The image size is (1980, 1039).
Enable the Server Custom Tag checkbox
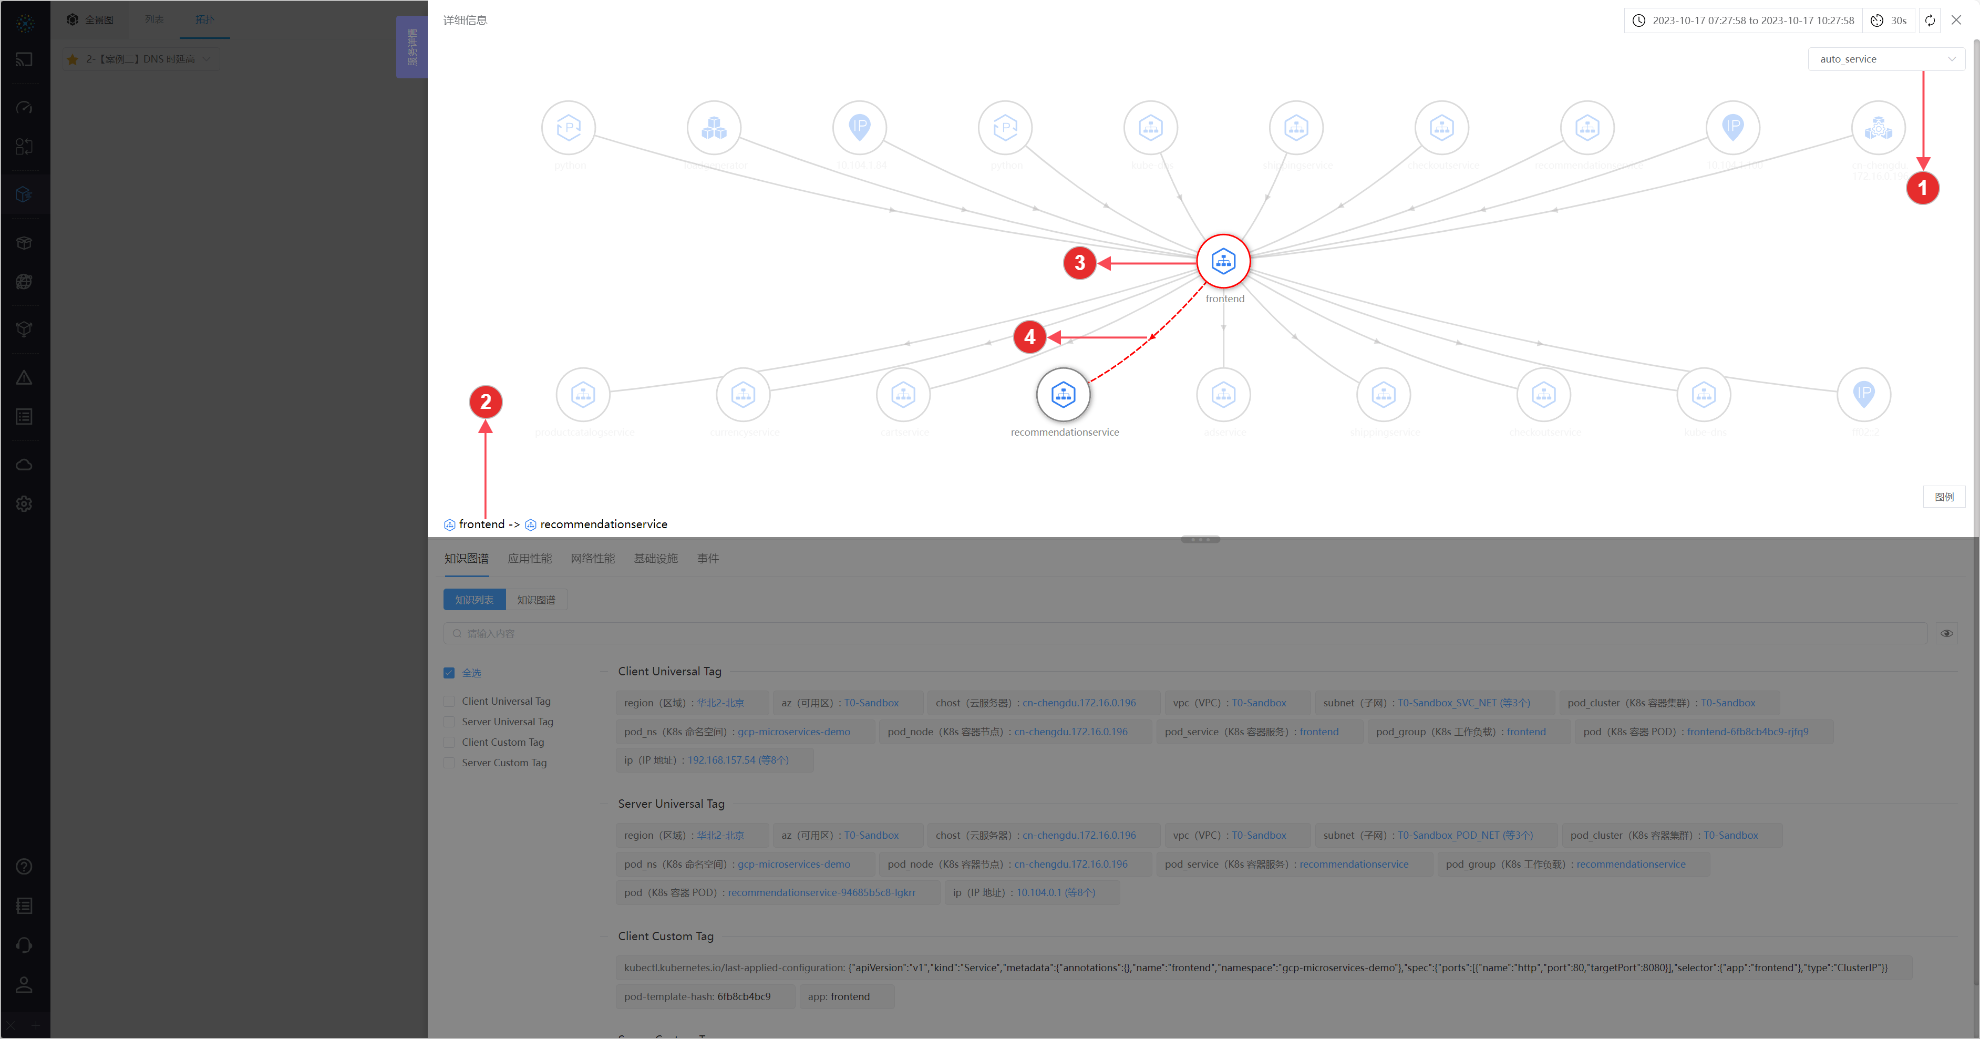click(449, 763)
